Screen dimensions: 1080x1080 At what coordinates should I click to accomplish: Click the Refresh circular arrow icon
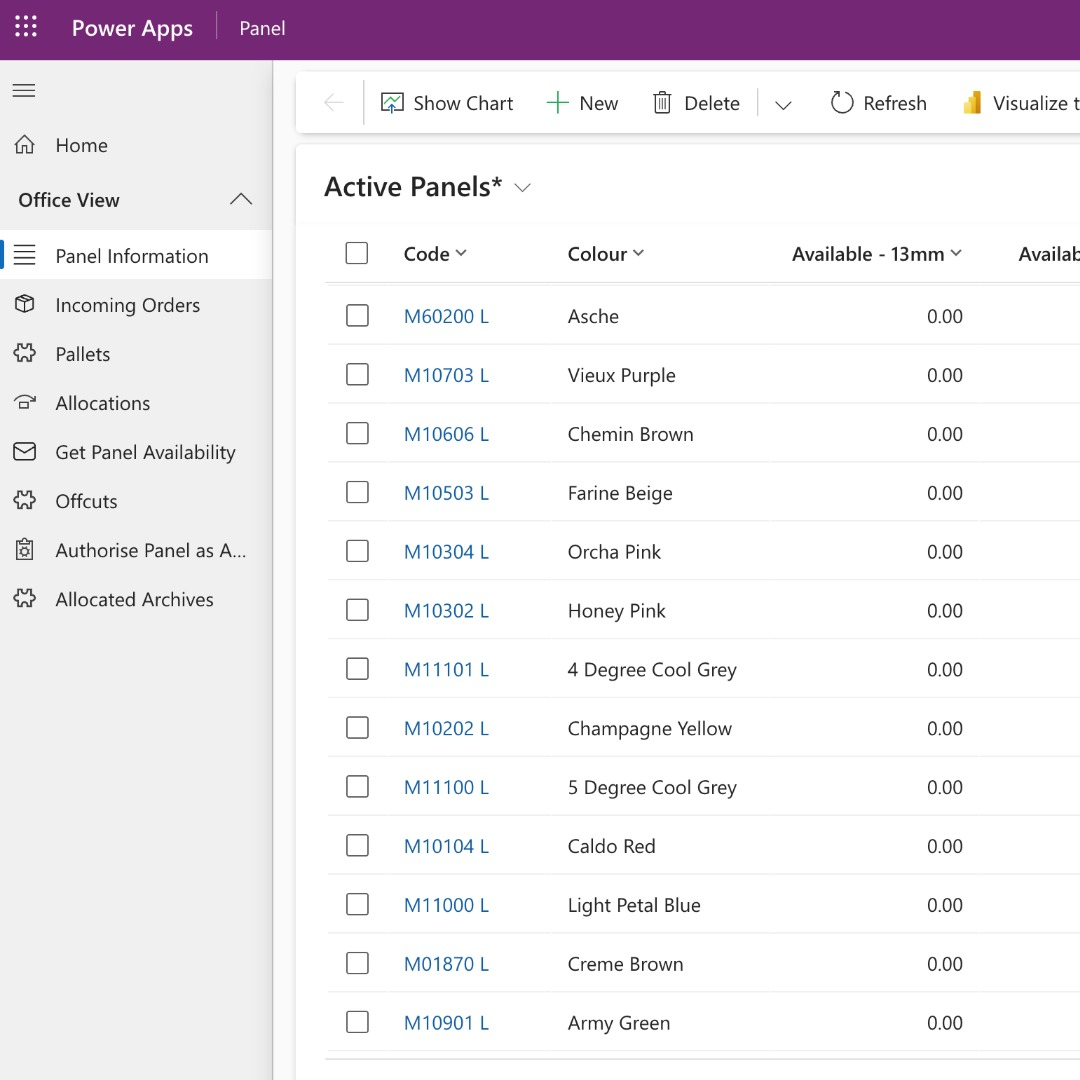tap(842, 103)
